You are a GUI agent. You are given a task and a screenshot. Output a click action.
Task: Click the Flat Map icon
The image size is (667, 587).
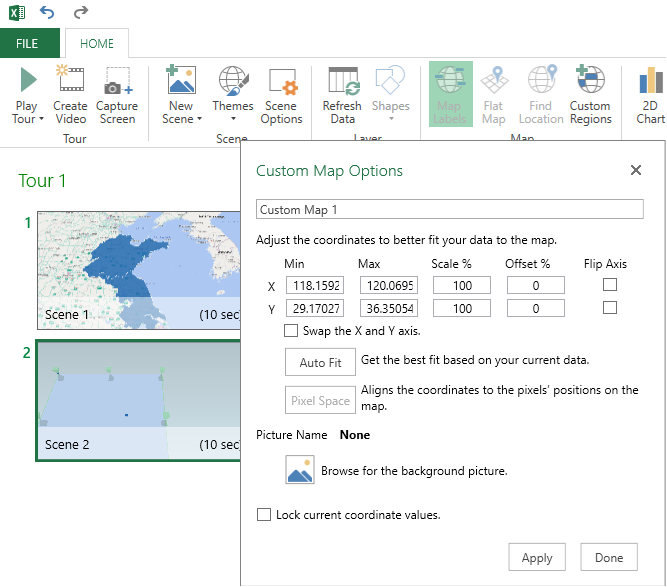tap(494, 80)
